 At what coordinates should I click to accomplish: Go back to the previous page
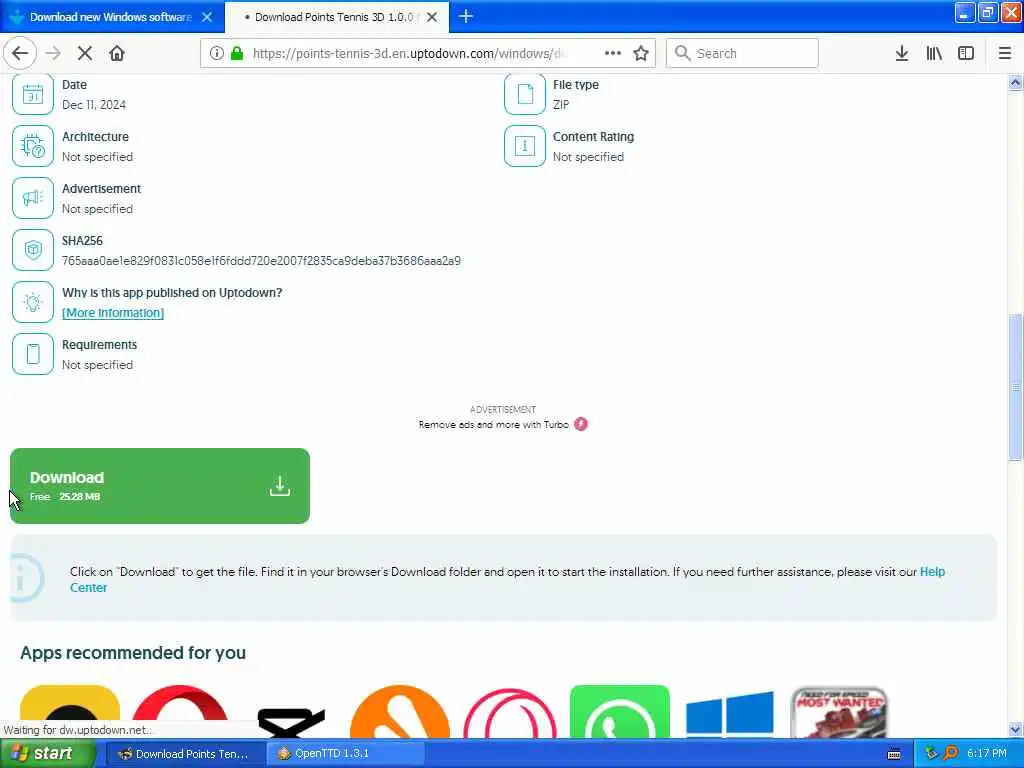point(20,53)
